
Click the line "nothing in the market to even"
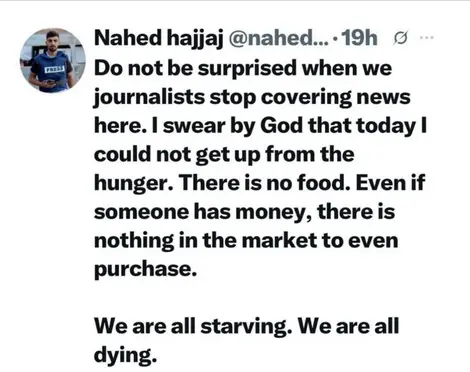pos(246,241)
